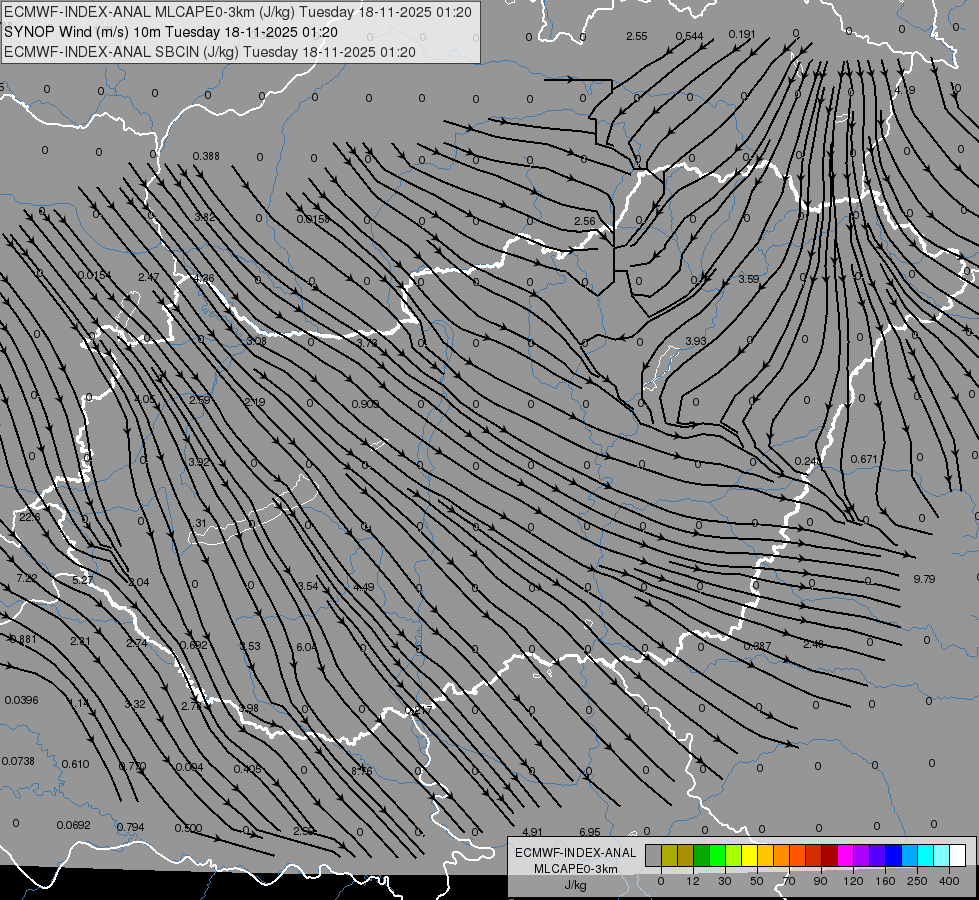Screen dimensions: 979x900
Task: Click the data value 4.91
Action: click(532, 832)
